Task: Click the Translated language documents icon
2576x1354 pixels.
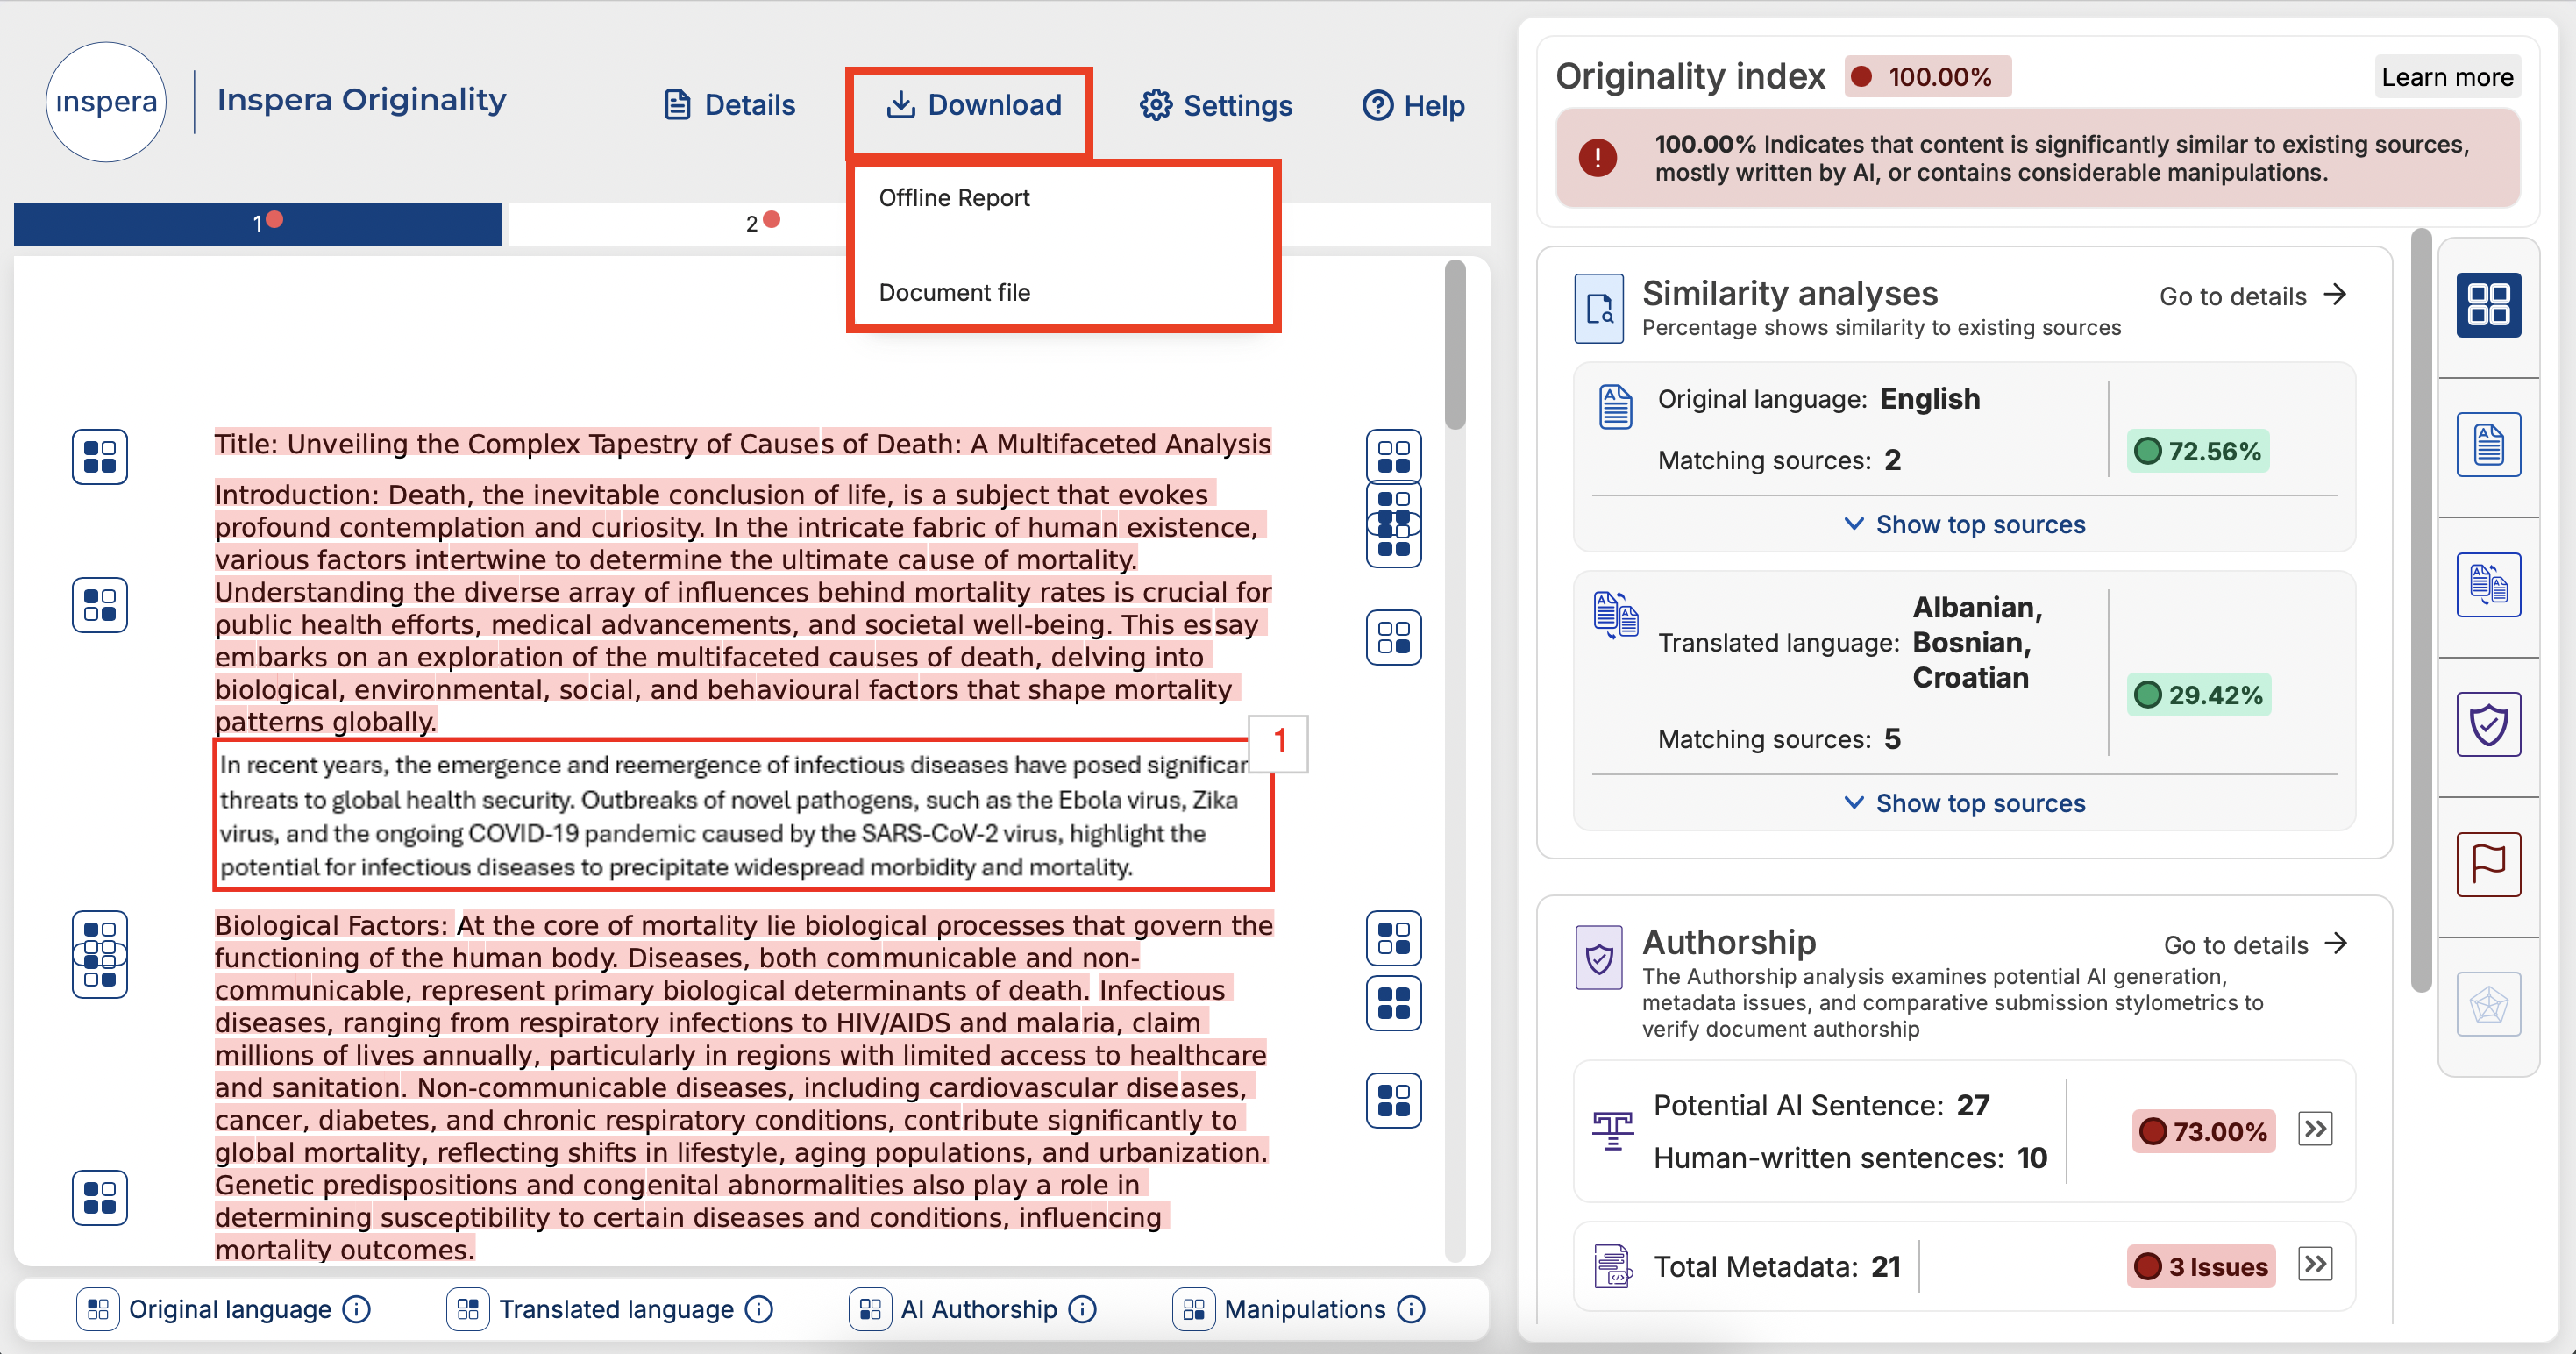Action: coord(1615,614)
